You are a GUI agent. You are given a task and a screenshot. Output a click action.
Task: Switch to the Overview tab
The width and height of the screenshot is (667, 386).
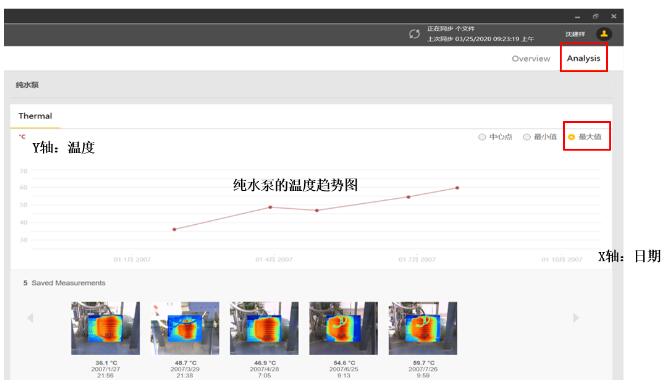coord(530,59)
